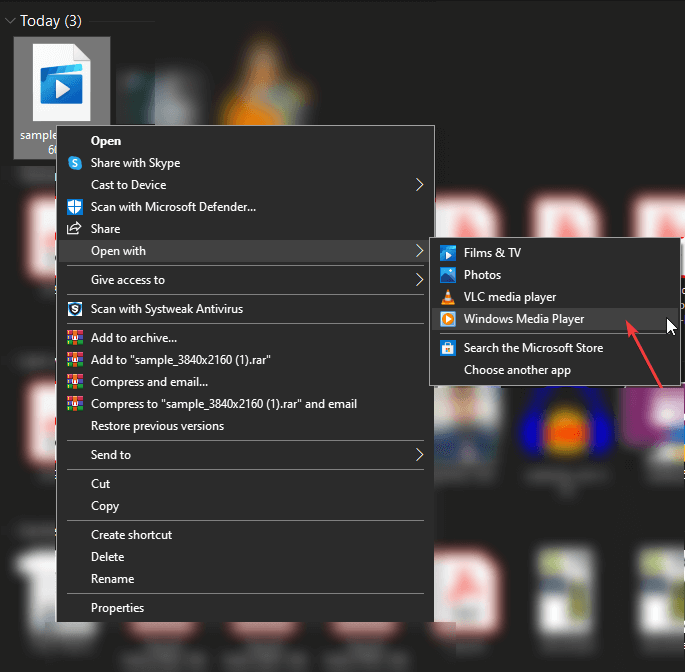Screen dimensions: 685x672
Task: Click the Skype icon in context menu
Action: [x=75, y=163]
